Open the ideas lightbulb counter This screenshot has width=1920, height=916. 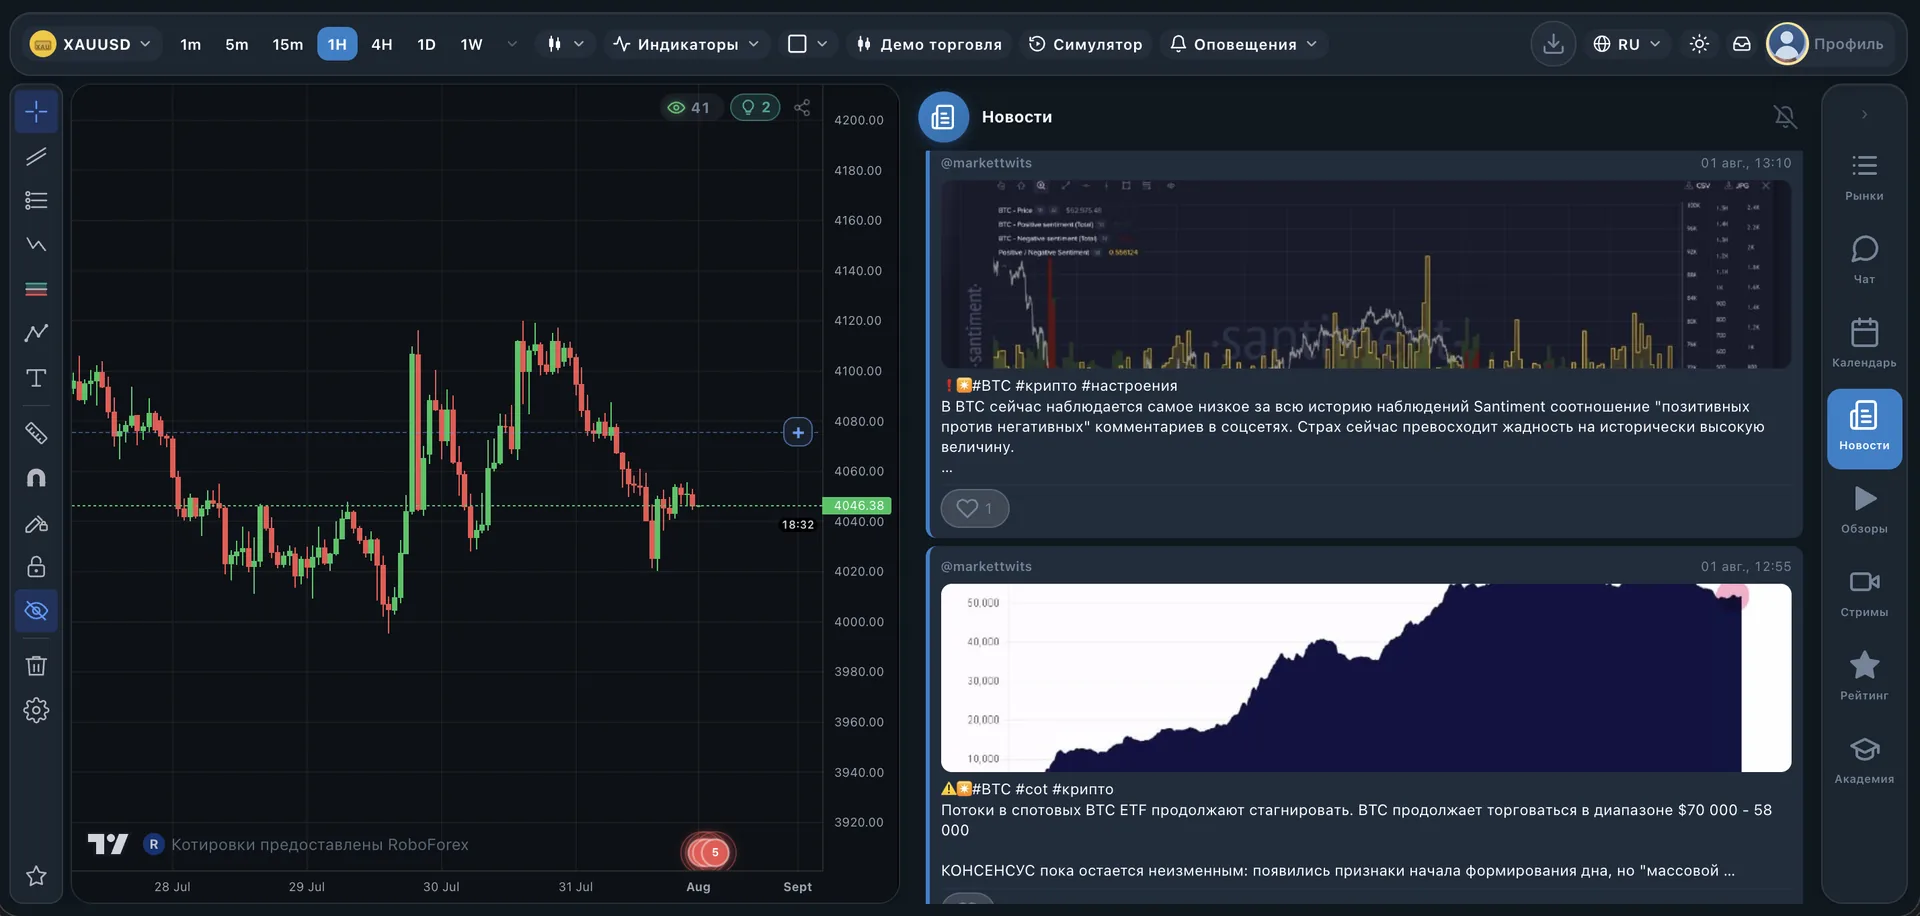[x=755, y=108]
